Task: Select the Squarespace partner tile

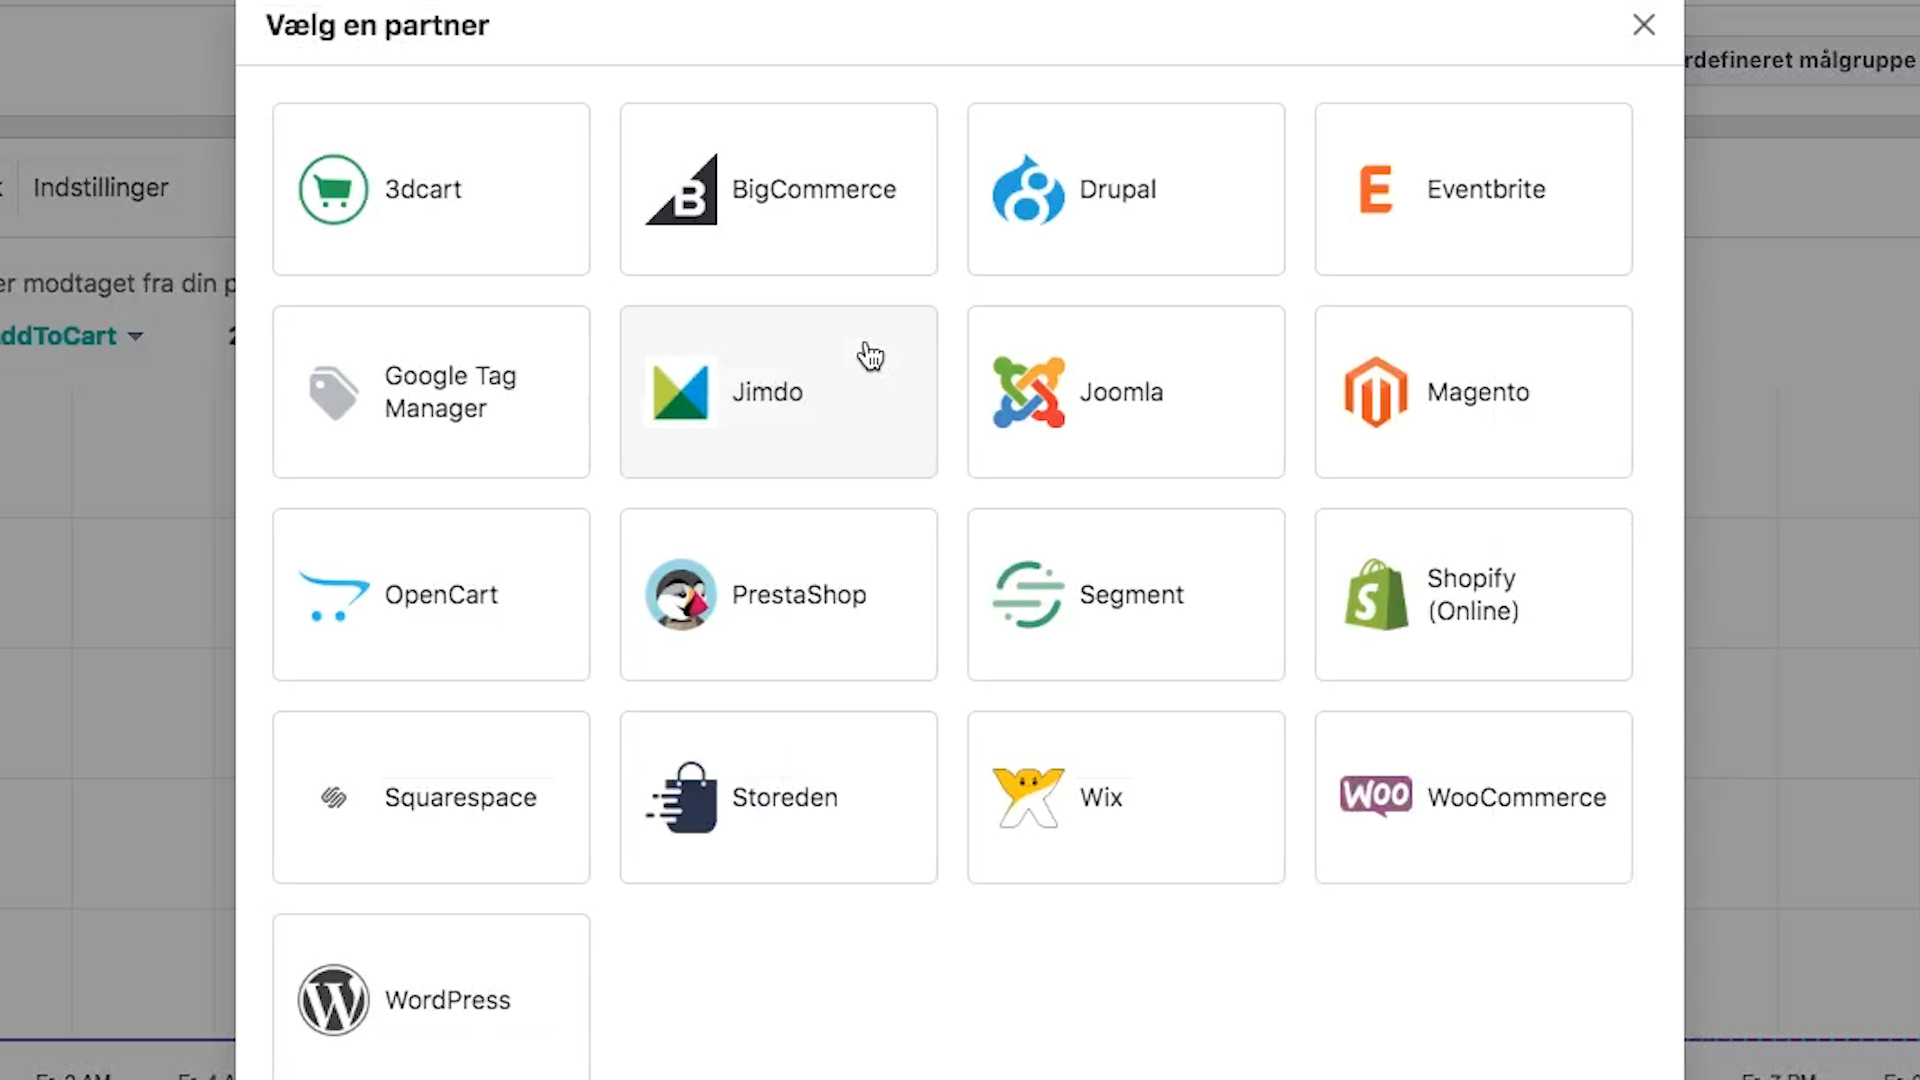Action: tap(431, 797)
